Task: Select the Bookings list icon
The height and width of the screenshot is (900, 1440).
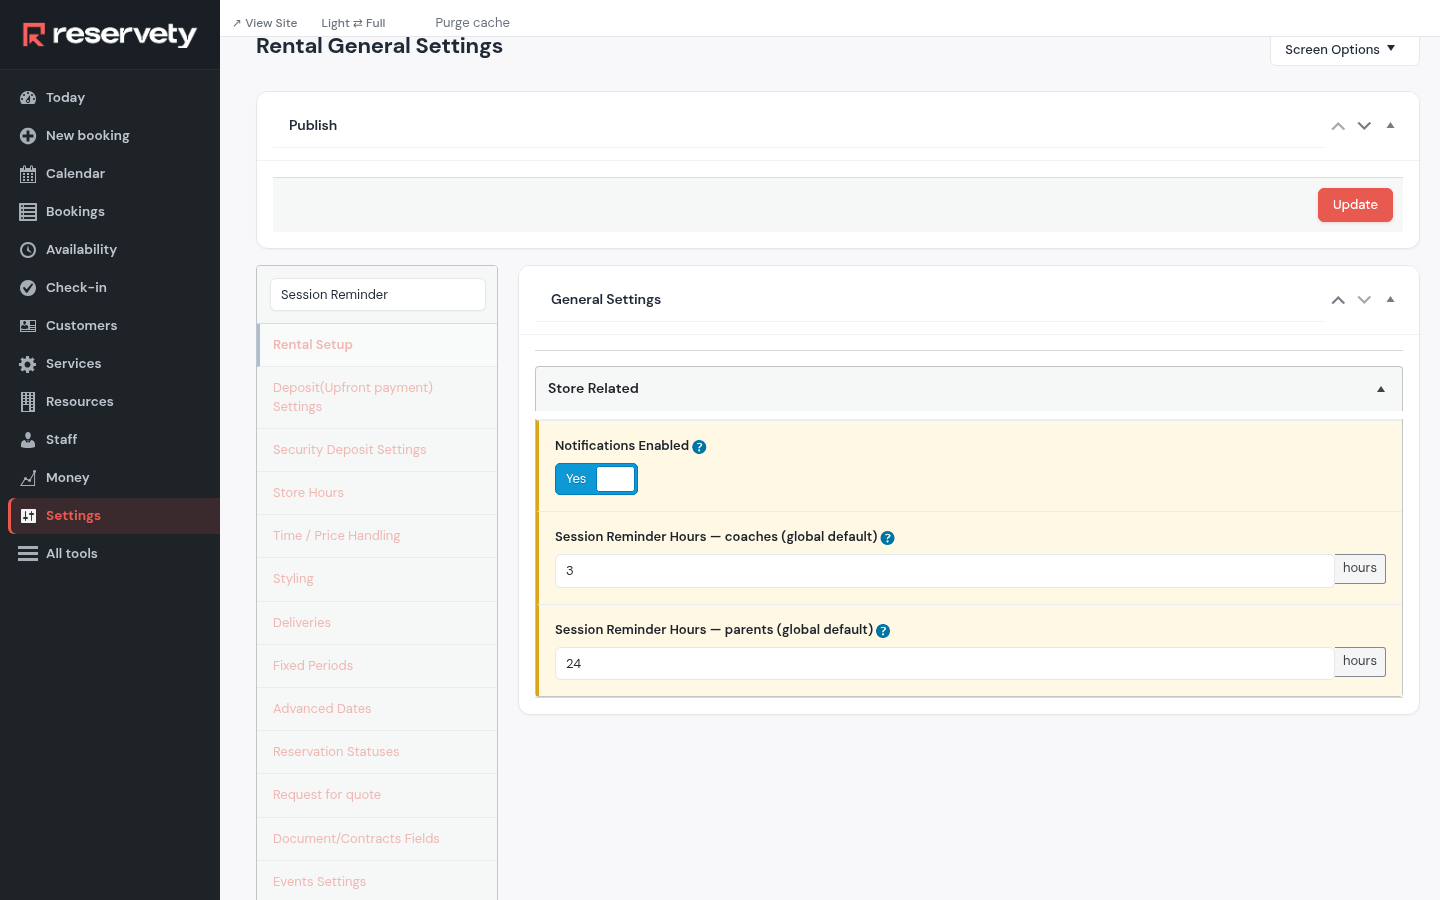Action: (28, 212)
